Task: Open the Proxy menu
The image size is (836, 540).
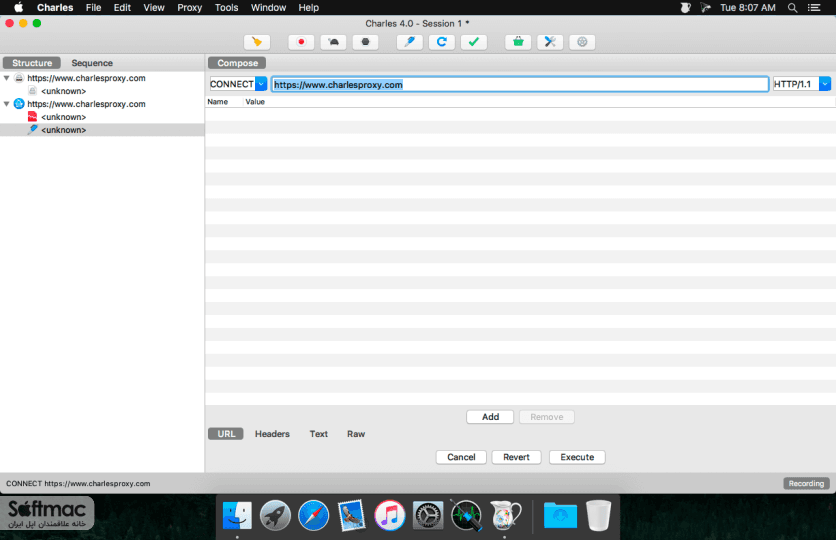Action: pyautogui.click(x=189, y=7)
